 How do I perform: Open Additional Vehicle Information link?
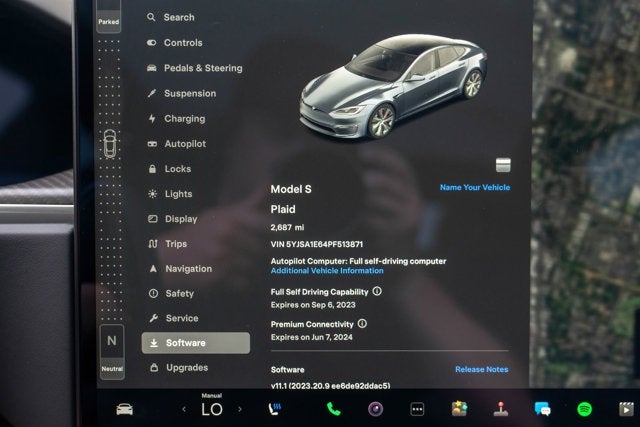pos(327,271)
